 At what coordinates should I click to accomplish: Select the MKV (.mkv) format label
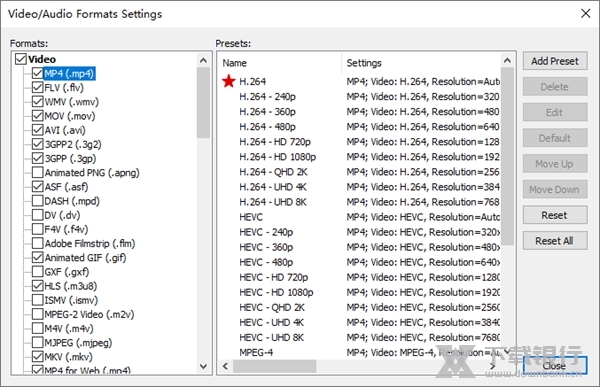[68, 357]
